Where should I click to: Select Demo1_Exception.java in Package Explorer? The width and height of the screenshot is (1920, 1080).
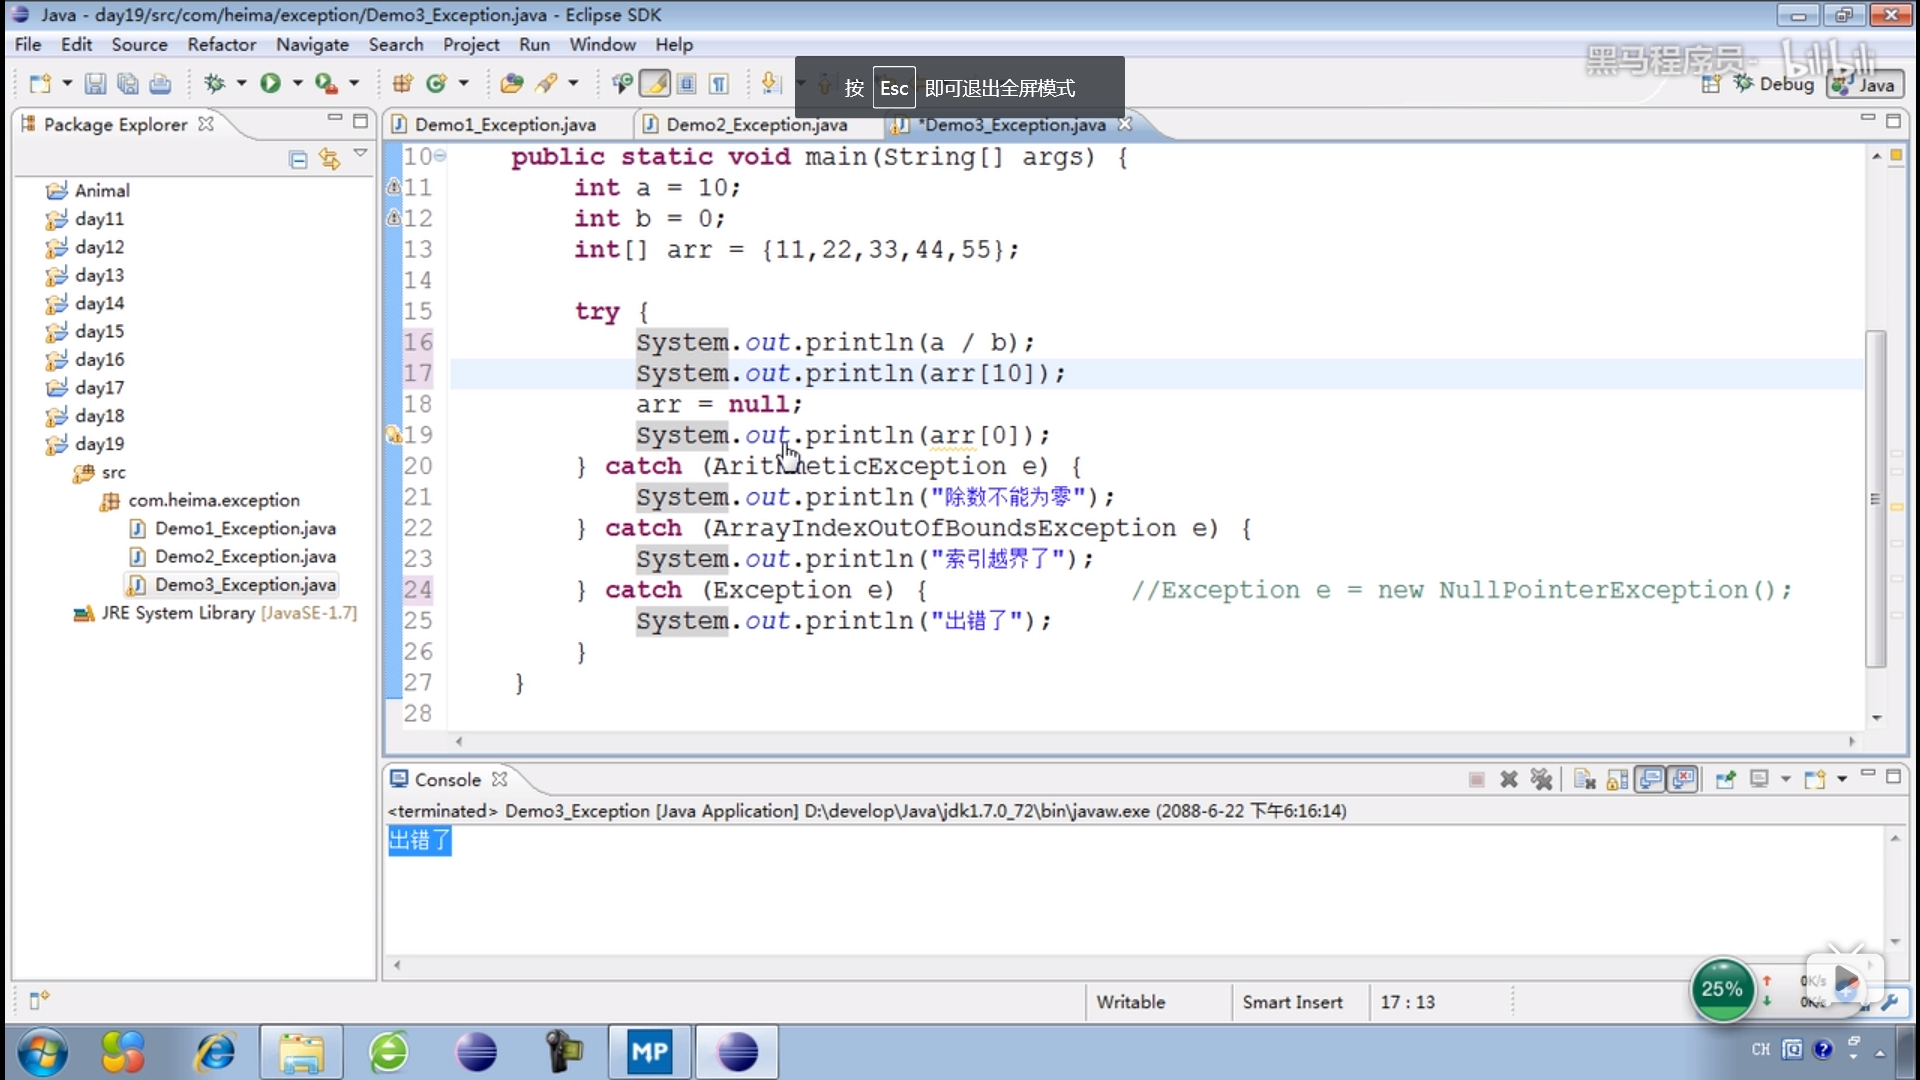(x=245, y=529)
